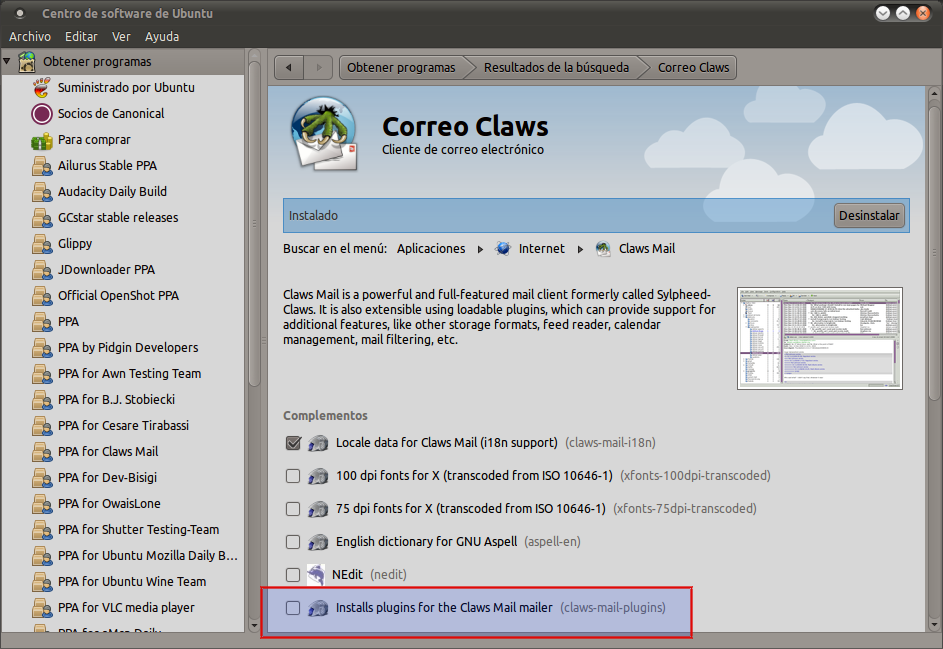The height and width of the screenshot is (649, 943).
Task: Click the main pane scroll up arrow
Action: coord(934,94)
